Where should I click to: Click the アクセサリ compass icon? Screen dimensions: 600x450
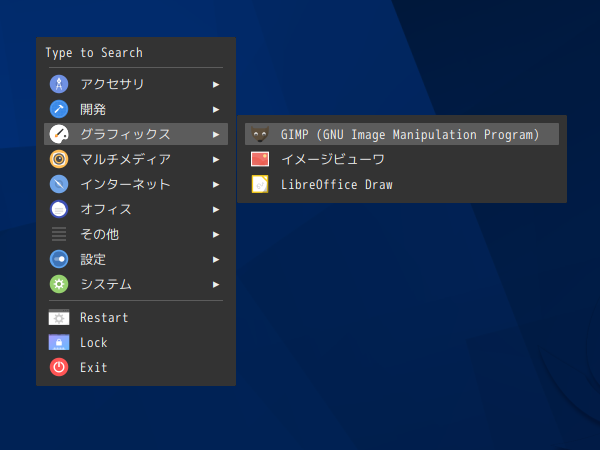click(x=59, y=84)
